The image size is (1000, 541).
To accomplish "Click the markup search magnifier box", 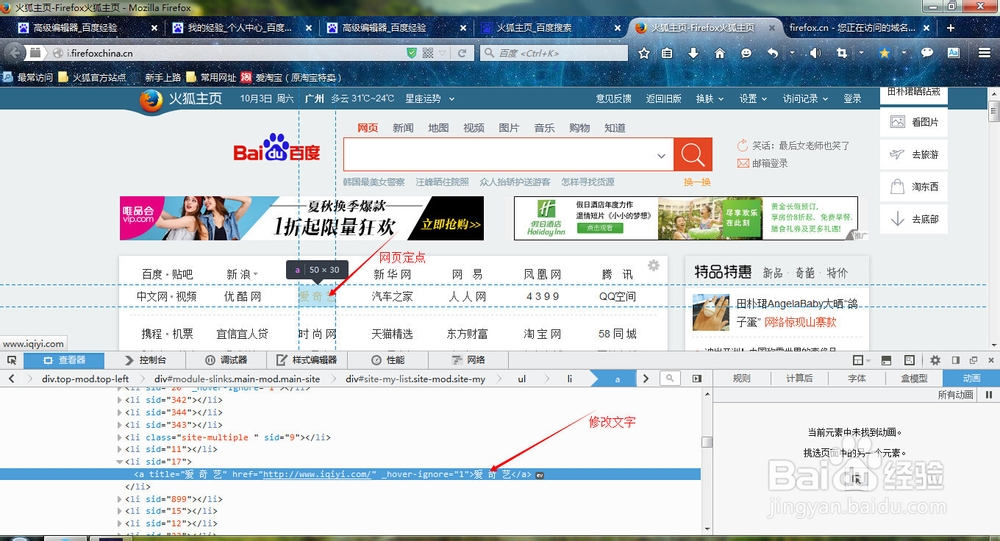I will click(670, 378).
